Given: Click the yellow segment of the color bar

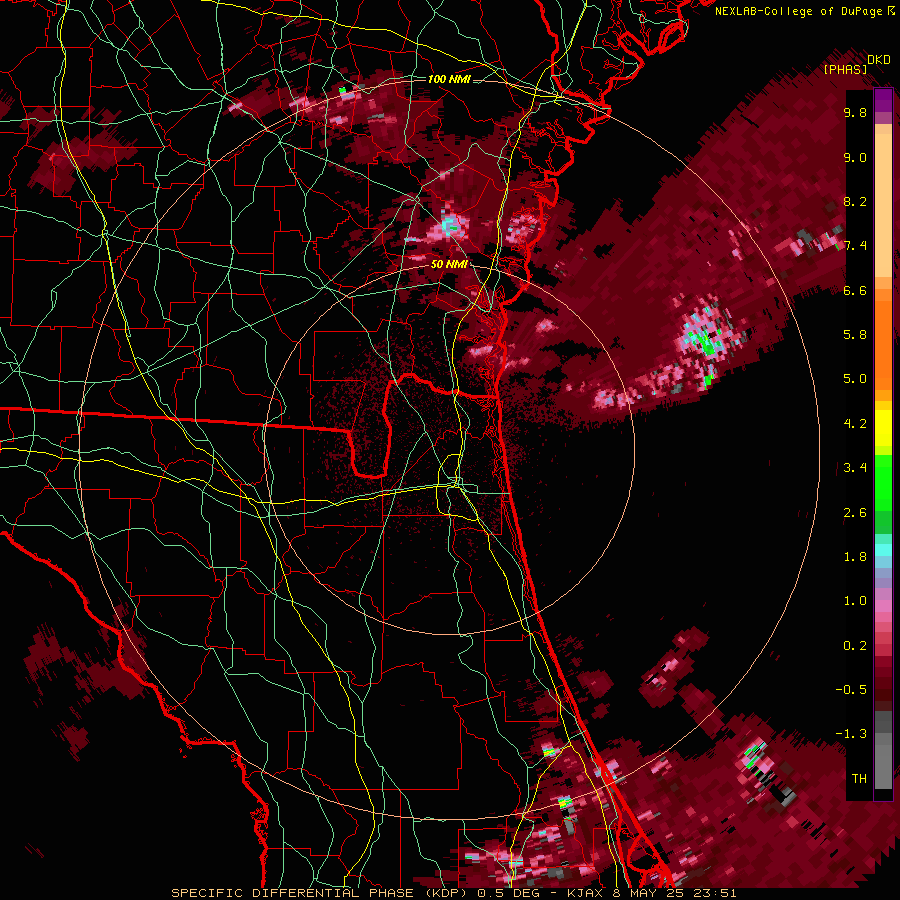Looking at the screenshot, I should click(883, 428).
